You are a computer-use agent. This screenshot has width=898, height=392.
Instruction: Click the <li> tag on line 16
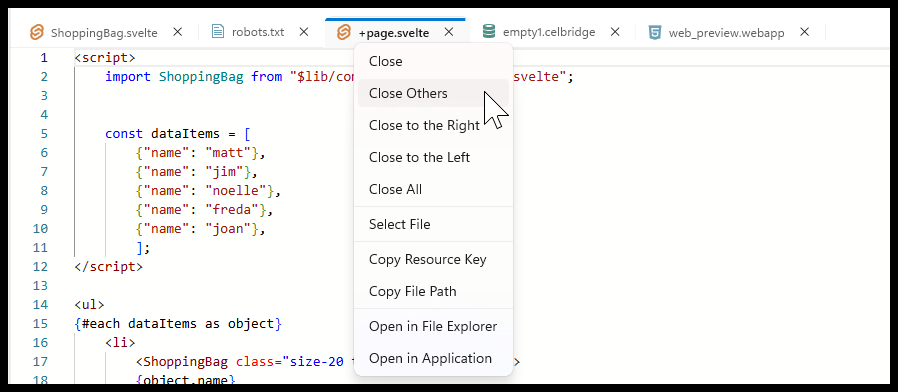coord(120,343)
